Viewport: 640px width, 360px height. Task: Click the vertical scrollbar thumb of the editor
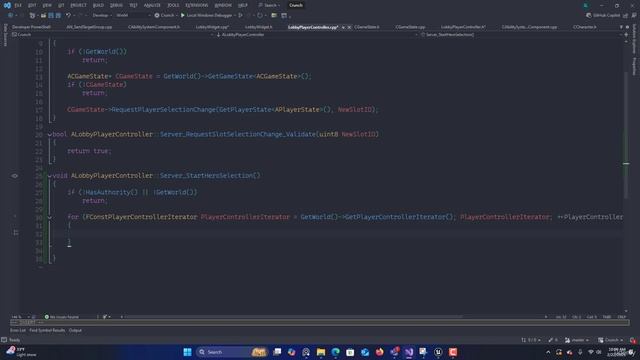626,135
